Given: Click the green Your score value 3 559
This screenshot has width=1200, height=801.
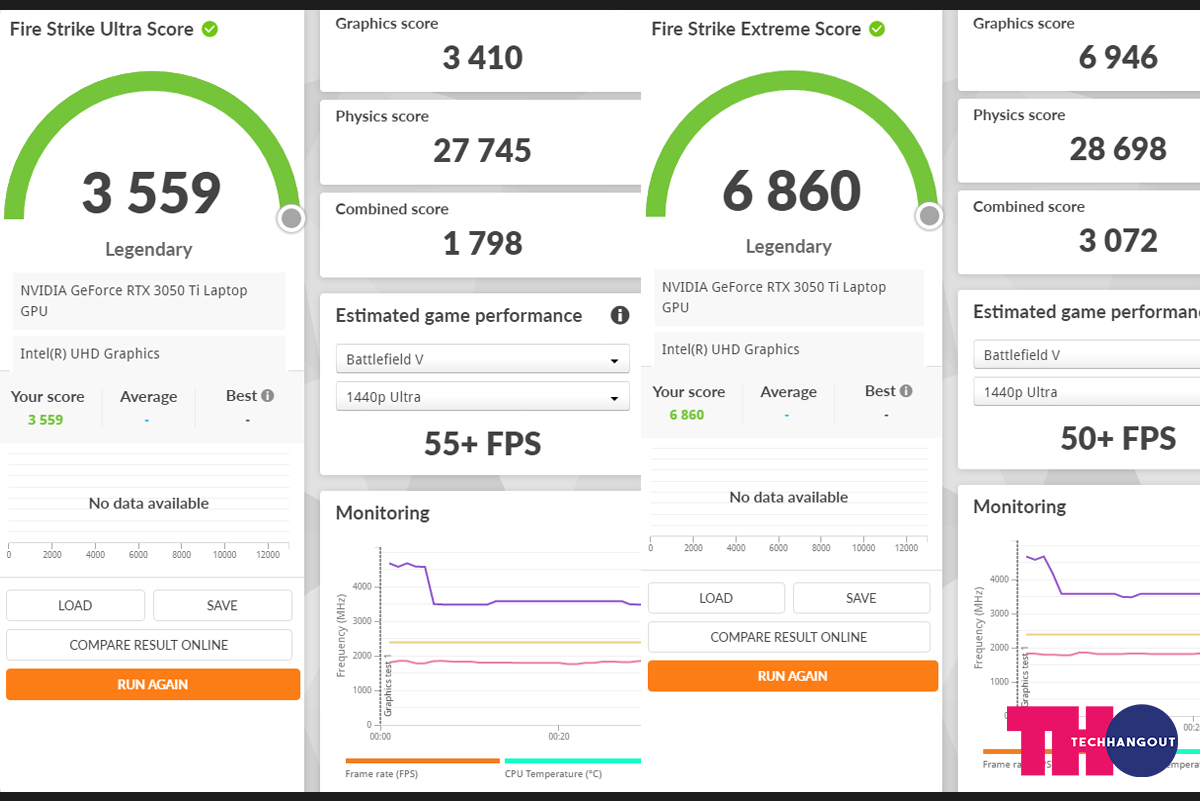Looking at the screenshot, I should [x=45, y=420].
